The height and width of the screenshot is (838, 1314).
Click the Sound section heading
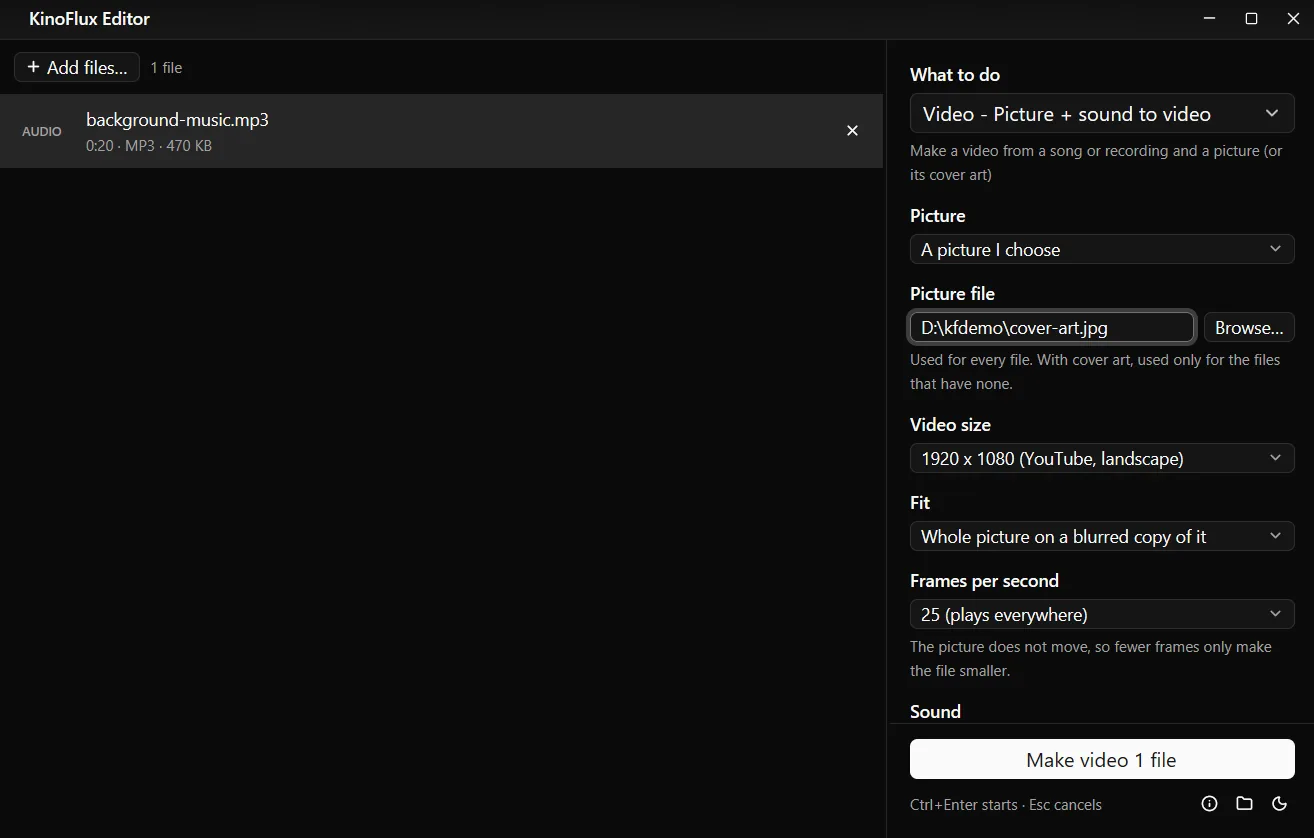pyautogui.click(x=935, y=712)
